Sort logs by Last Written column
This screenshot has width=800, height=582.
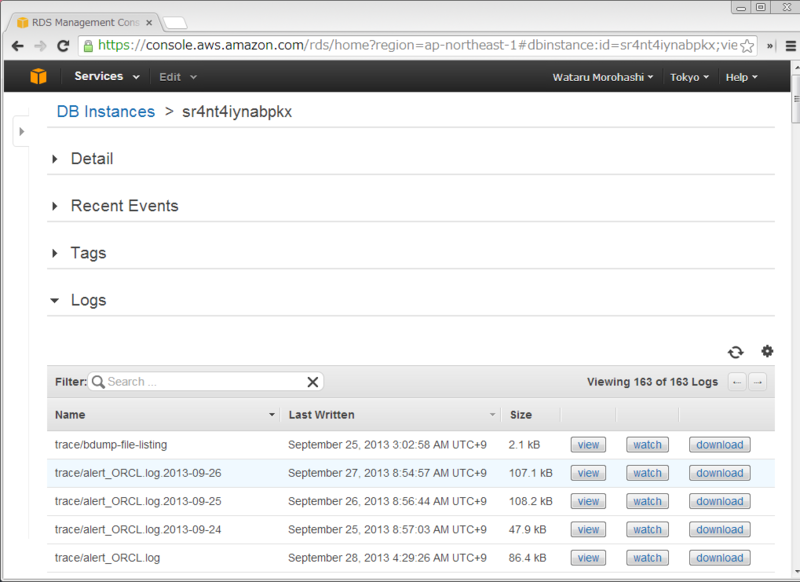[391, 415]
